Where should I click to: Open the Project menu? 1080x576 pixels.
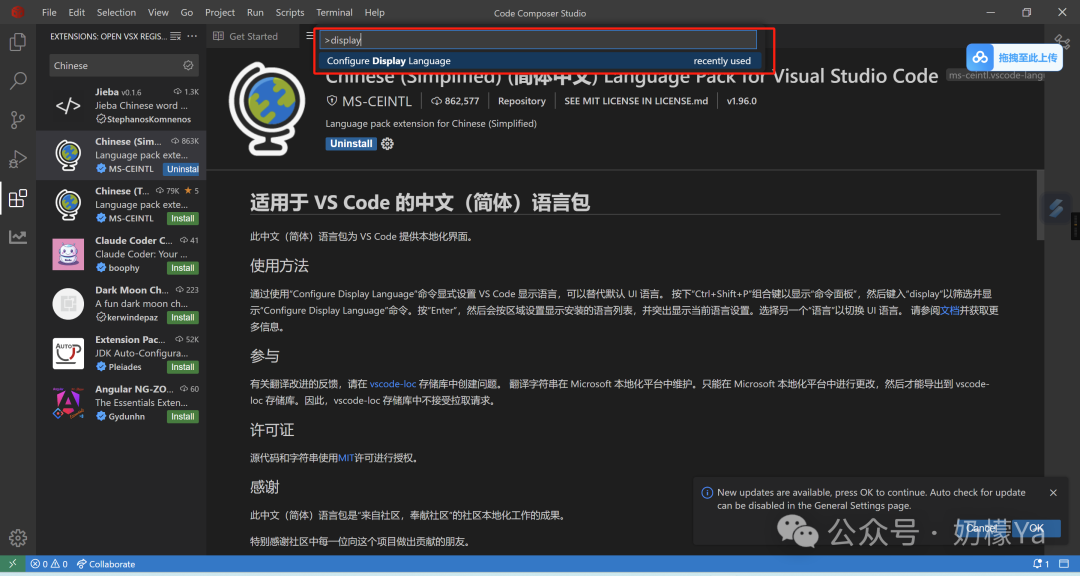coord(220,12)
